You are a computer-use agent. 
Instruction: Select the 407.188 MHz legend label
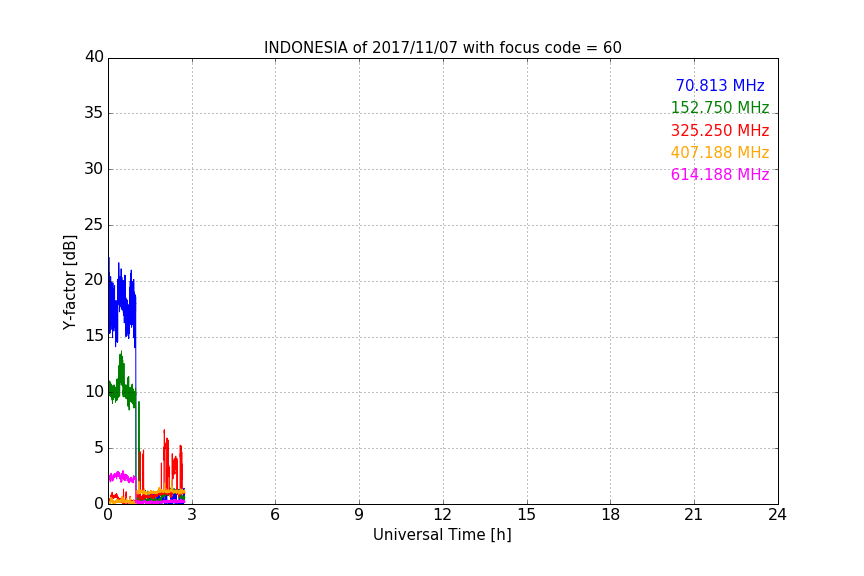coord(720,153)
